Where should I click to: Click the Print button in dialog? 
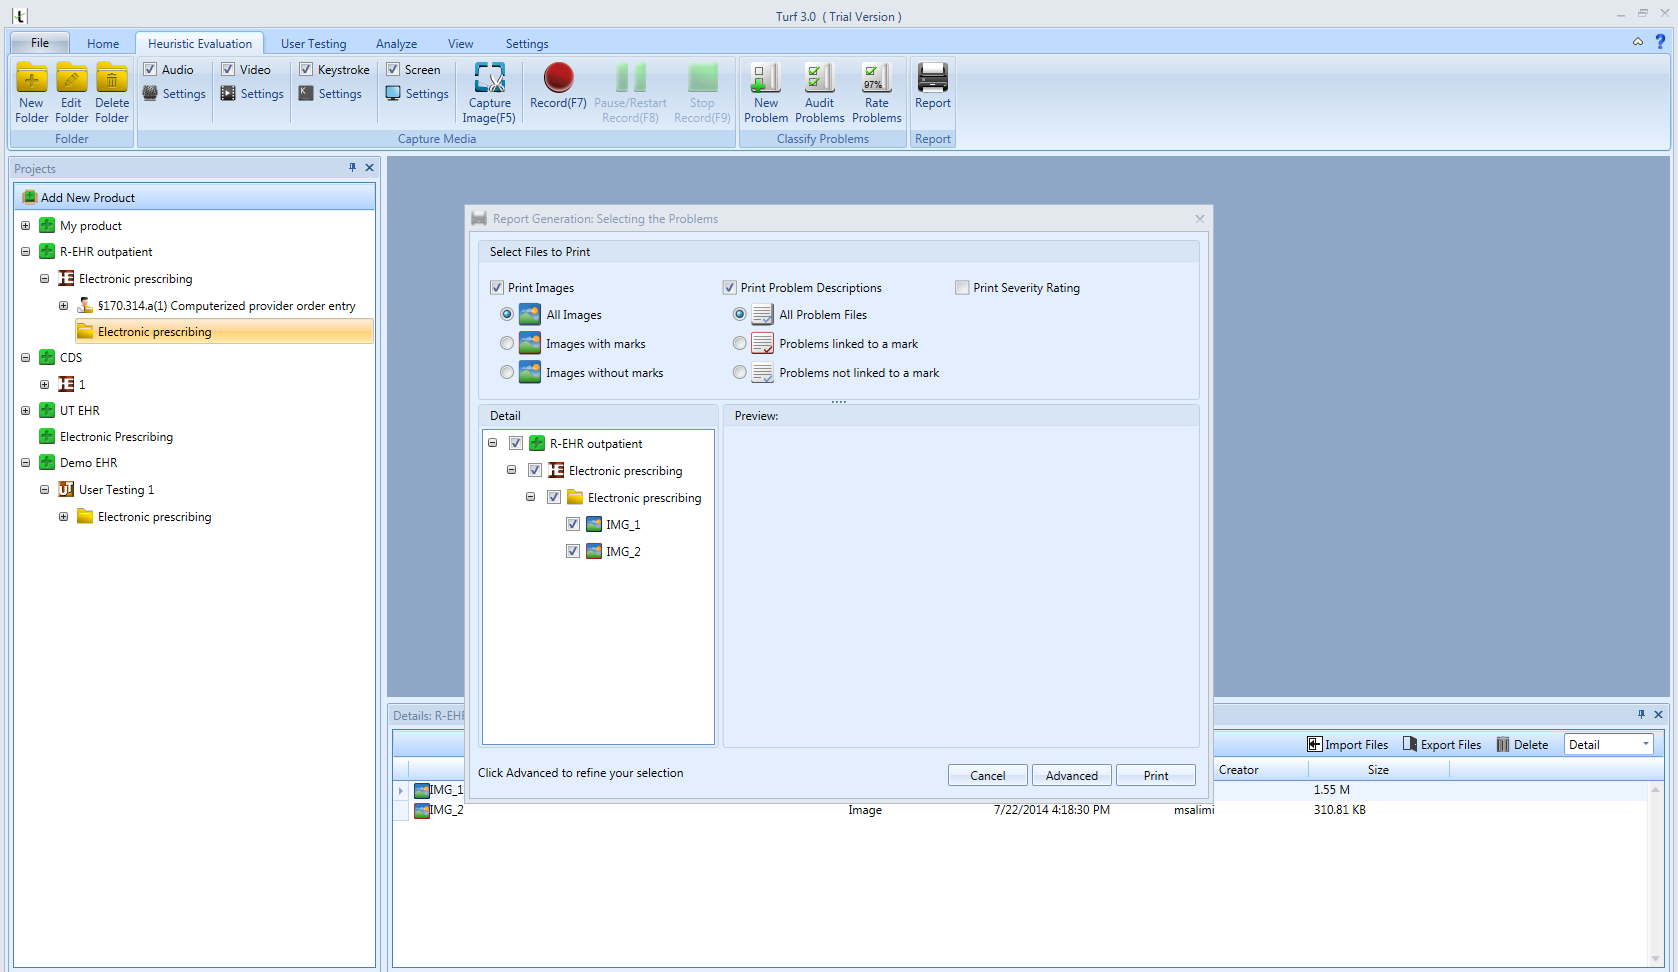[x=1155, y=775]
